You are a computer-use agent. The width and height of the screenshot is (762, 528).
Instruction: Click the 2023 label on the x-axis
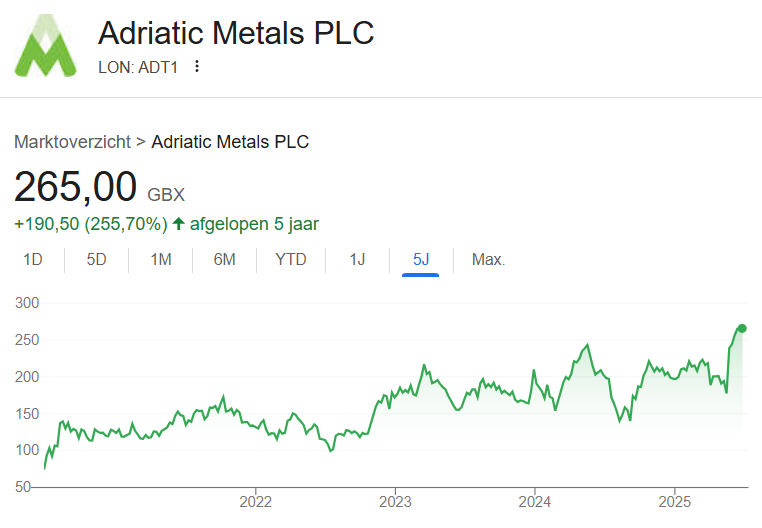tap(395, 501)
